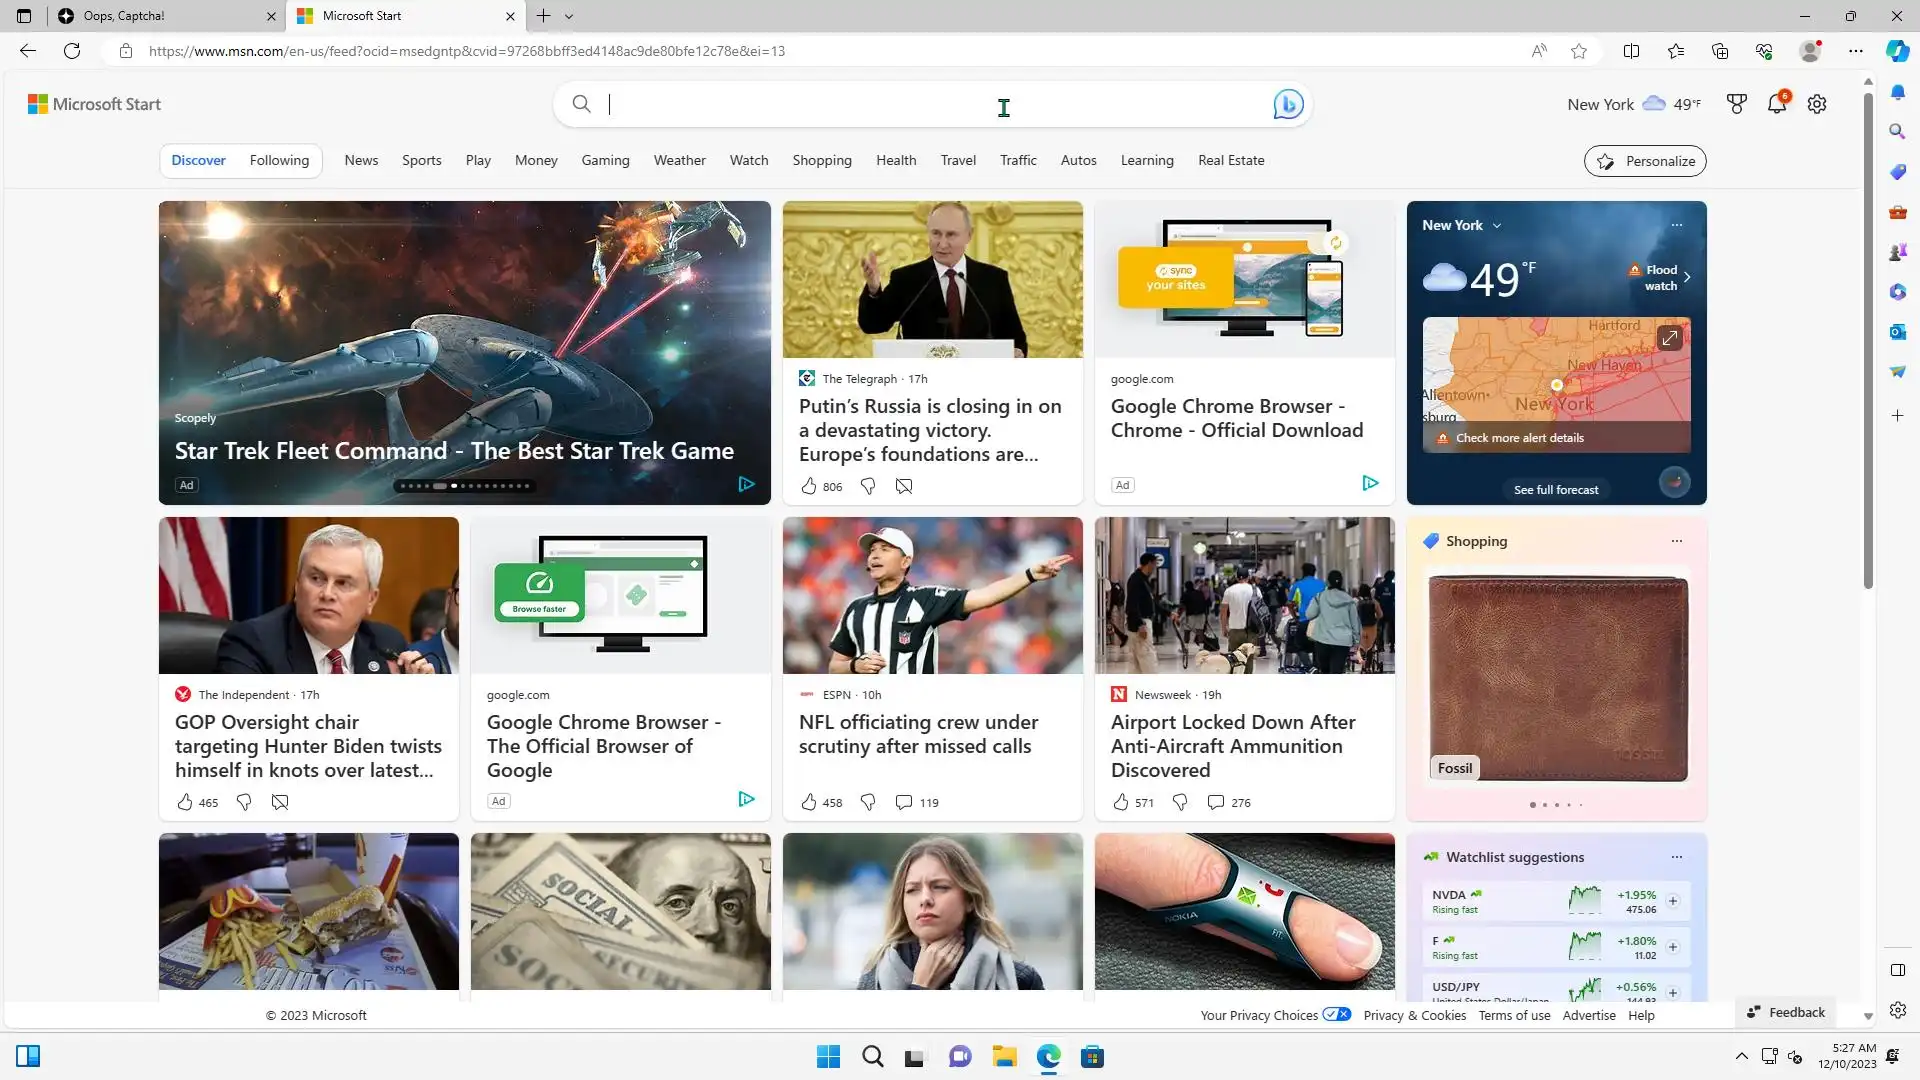The width and height of the screenshot is (1920, 1080).
Task: Open the Sports navigation tab
Action: [421, 160]
